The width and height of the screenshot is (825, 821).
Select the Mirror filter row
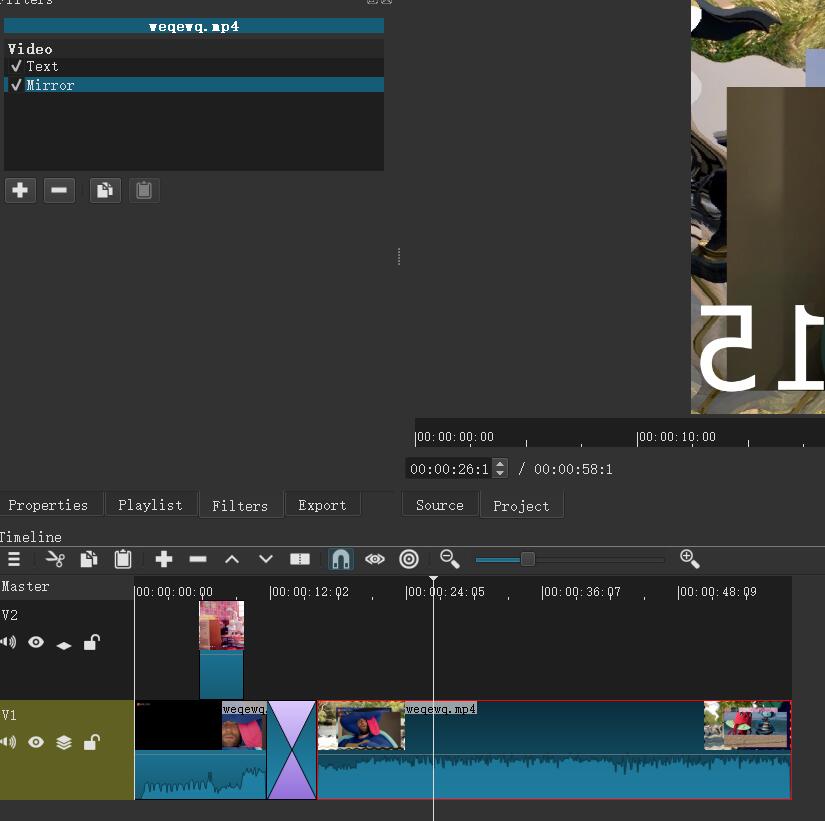pyautogui.click(x=194, y=85)
